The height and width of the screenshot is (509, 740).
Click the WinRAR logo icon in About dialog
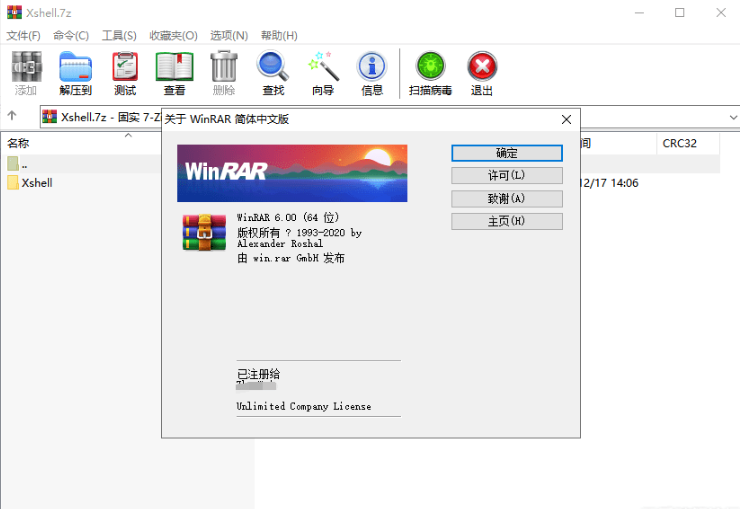[204, 233]
